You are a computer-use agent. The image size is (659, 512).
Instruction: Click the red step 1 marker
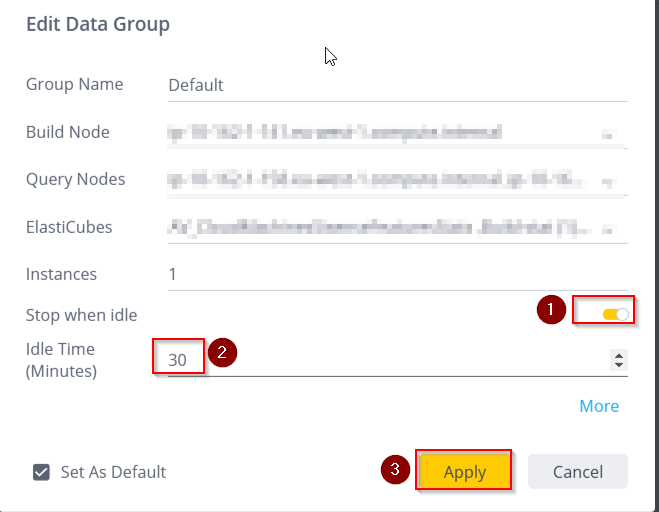click(x=552, y=310)
